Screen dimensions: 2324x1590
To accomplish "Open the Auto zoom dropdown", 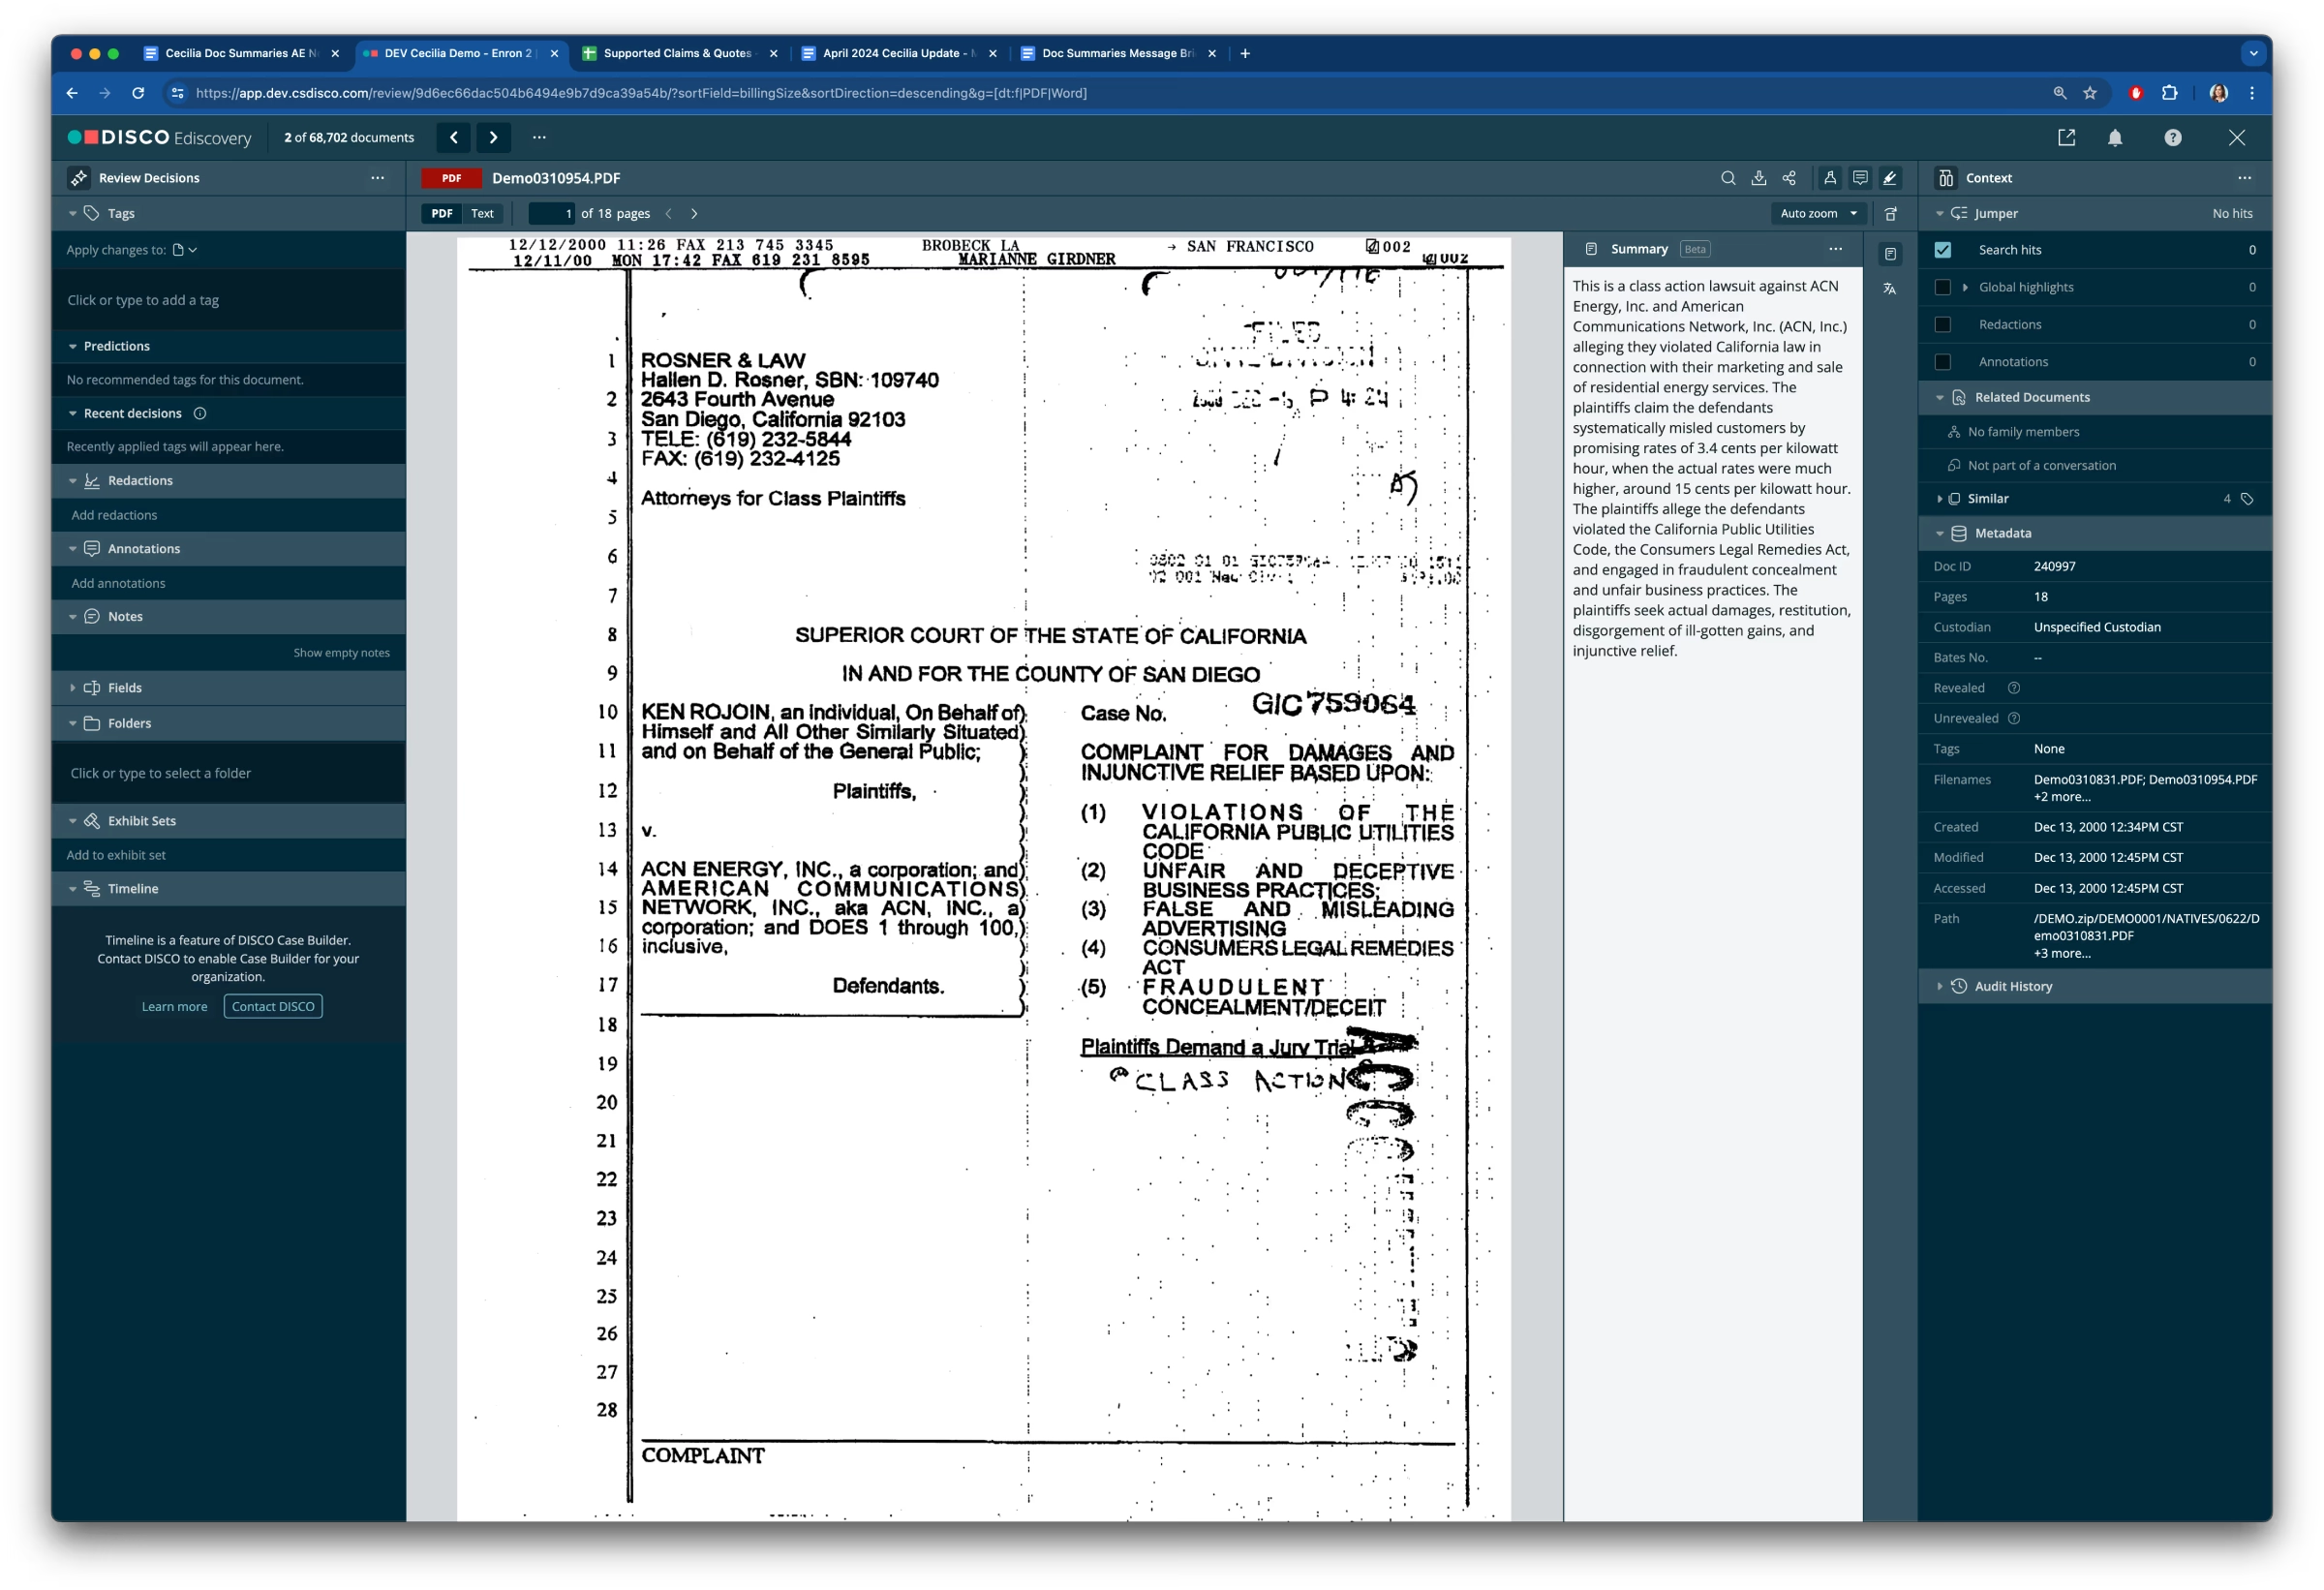I will click(1817, 214).
